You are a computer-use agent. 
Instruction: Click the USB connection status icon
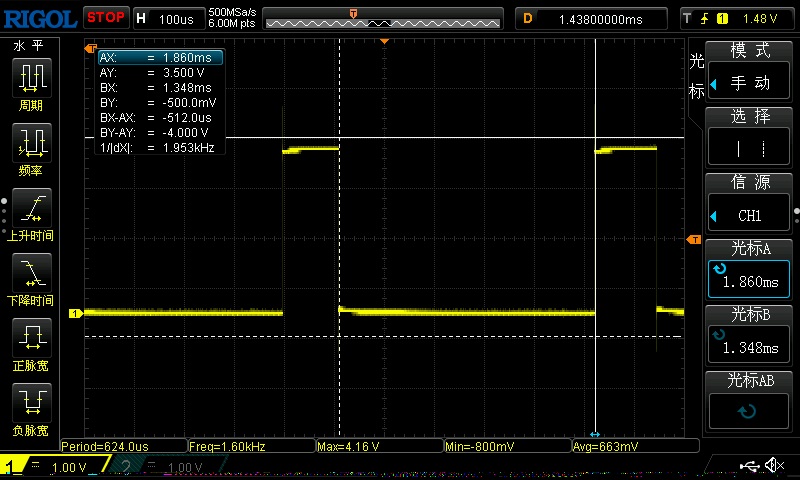coord(749,465)
